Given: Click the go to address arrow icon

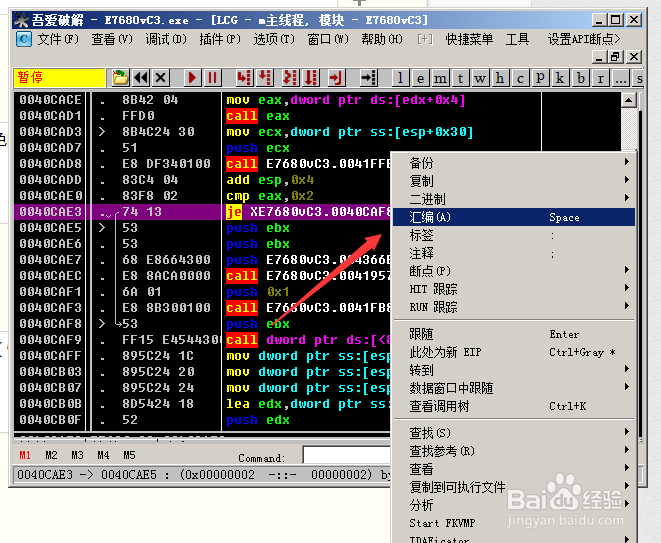Looking at the screenshot, I should coord(369,78).
